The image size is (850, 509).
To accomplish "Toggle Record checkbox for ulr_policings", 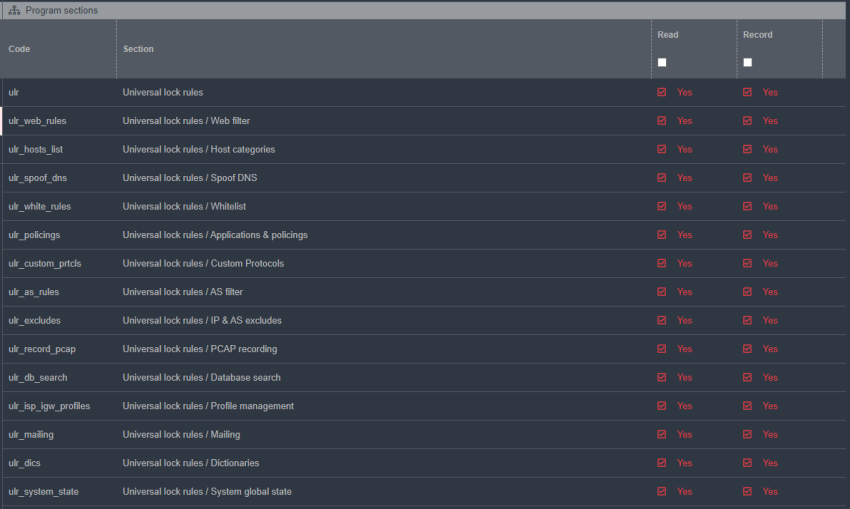I will tap(748, 235).
